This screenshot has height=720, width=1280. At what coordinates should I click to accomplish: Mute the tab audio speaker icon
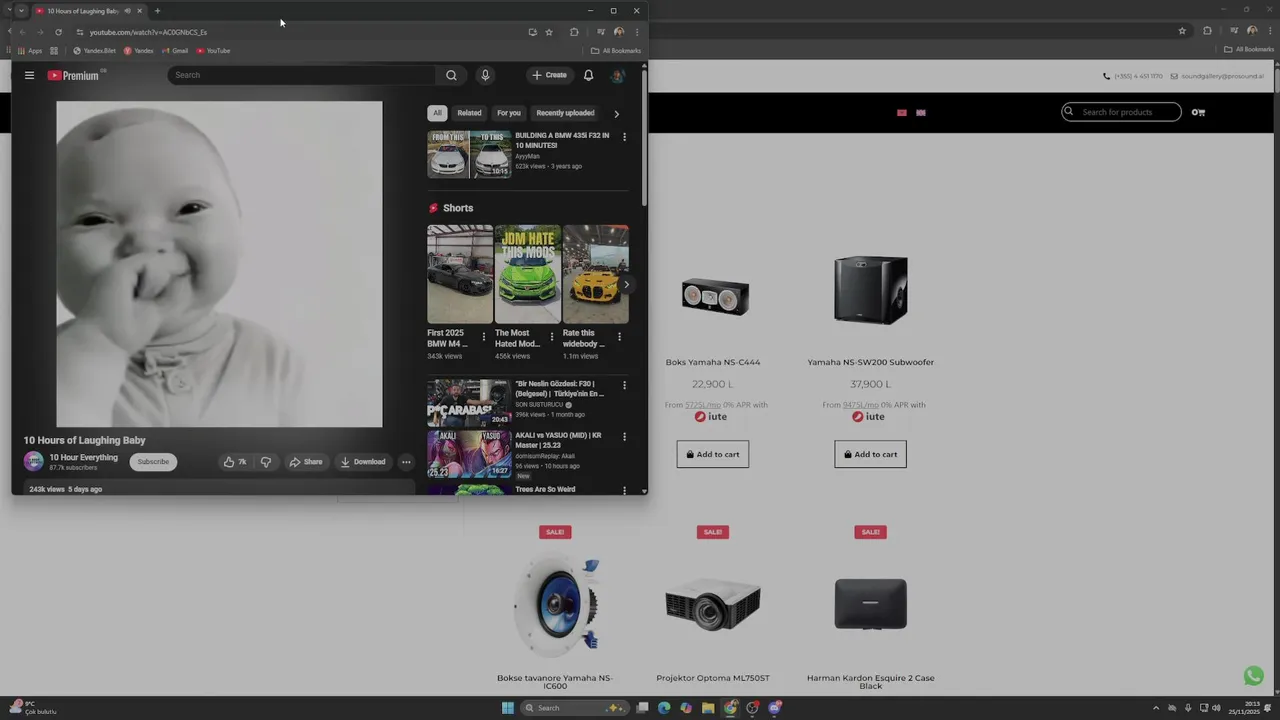pos(127,11)
